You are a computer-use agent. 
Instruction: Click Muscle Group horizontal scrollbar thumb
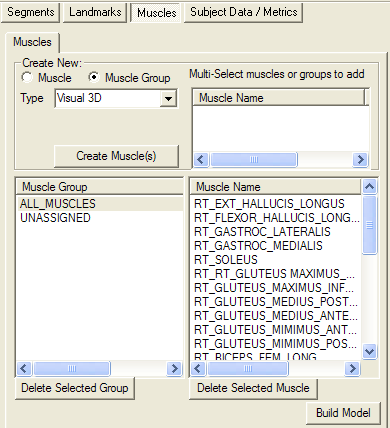click(72, 368)
